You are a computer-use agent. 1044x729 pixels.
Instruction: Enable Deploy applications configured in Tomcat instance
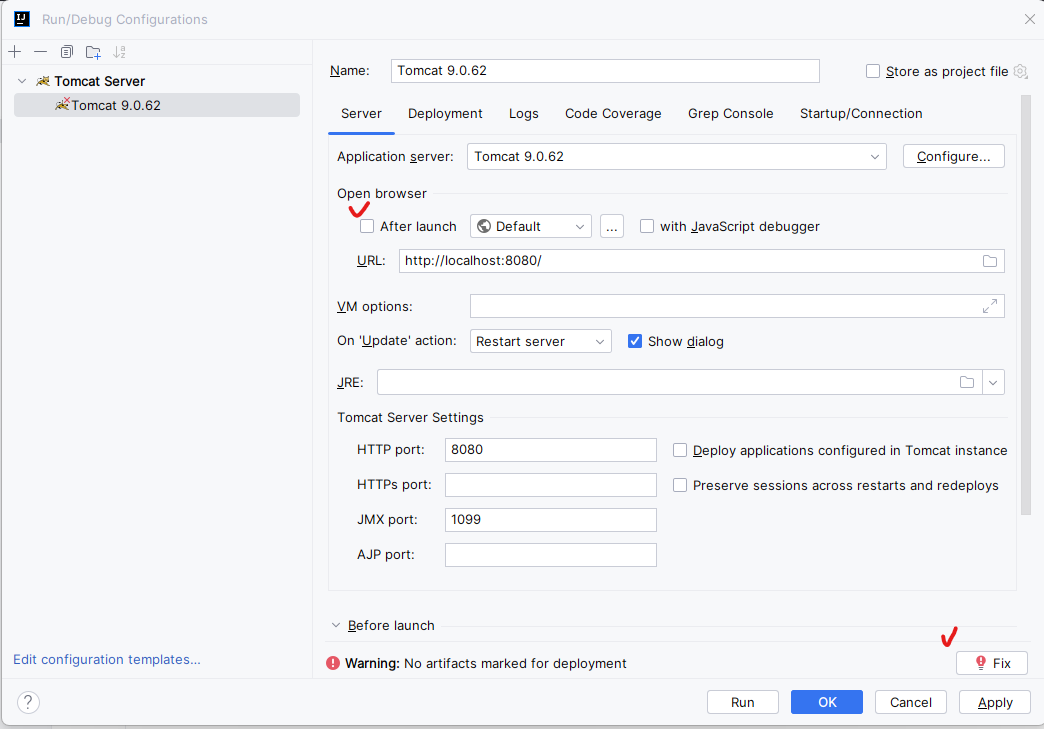point(680,450)
